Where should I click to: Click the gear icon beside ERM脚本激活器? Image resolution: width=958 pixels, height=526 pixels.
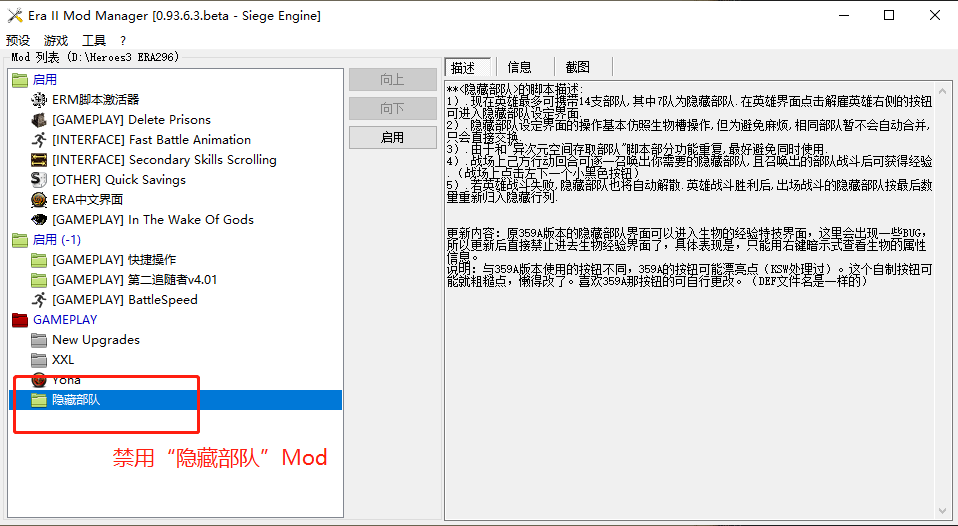point(39,100)
